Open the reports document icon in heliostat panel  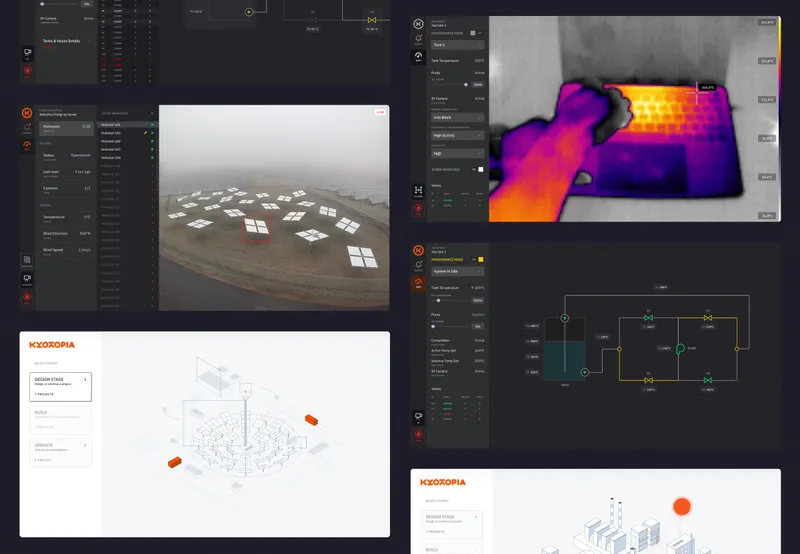pyautogui.click(x=27, y=261)
